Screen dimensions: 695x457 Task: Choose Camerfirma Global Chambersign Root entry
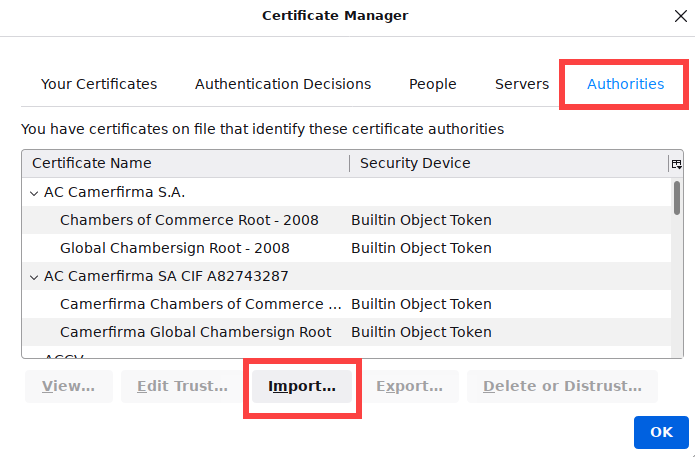click(195, 332)
